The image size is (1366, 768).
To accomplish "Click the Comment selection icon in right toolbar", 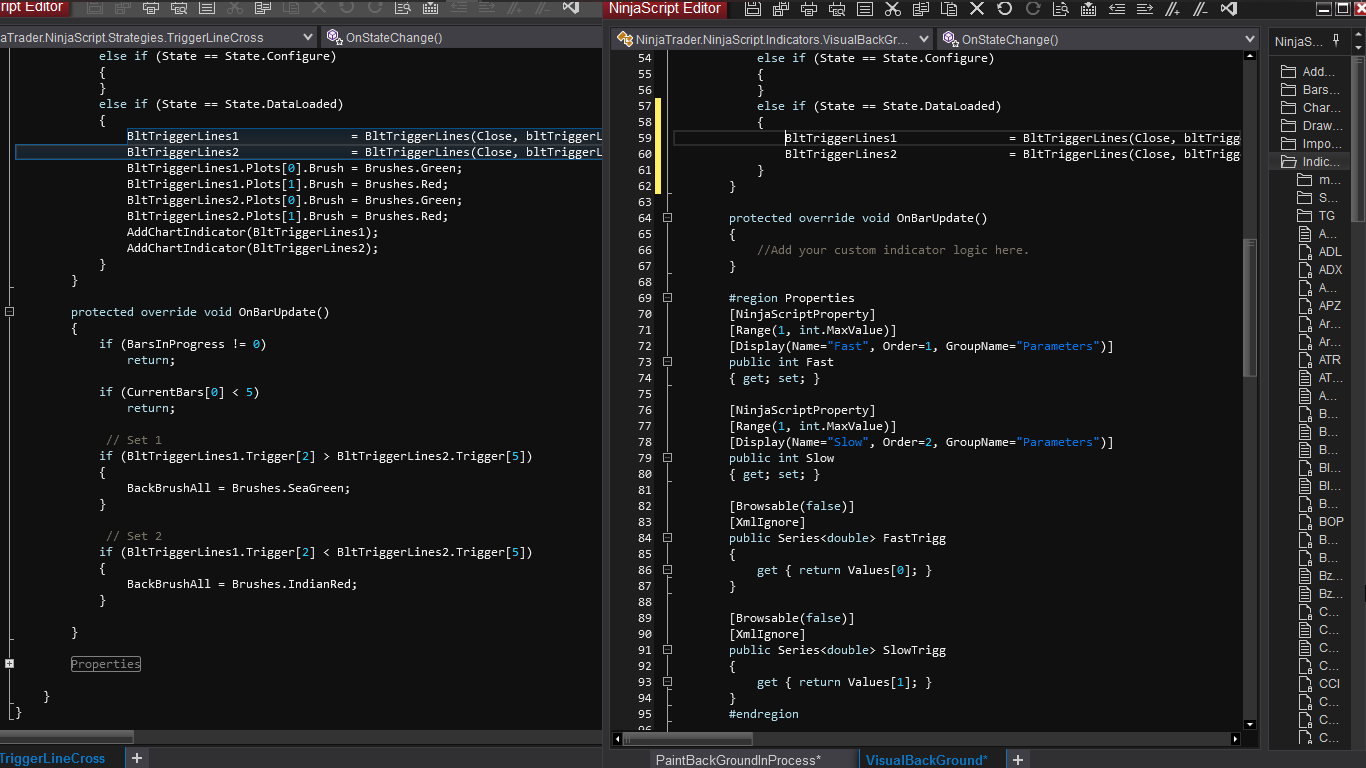I will pyautogui.click(x=1173, y=9).
